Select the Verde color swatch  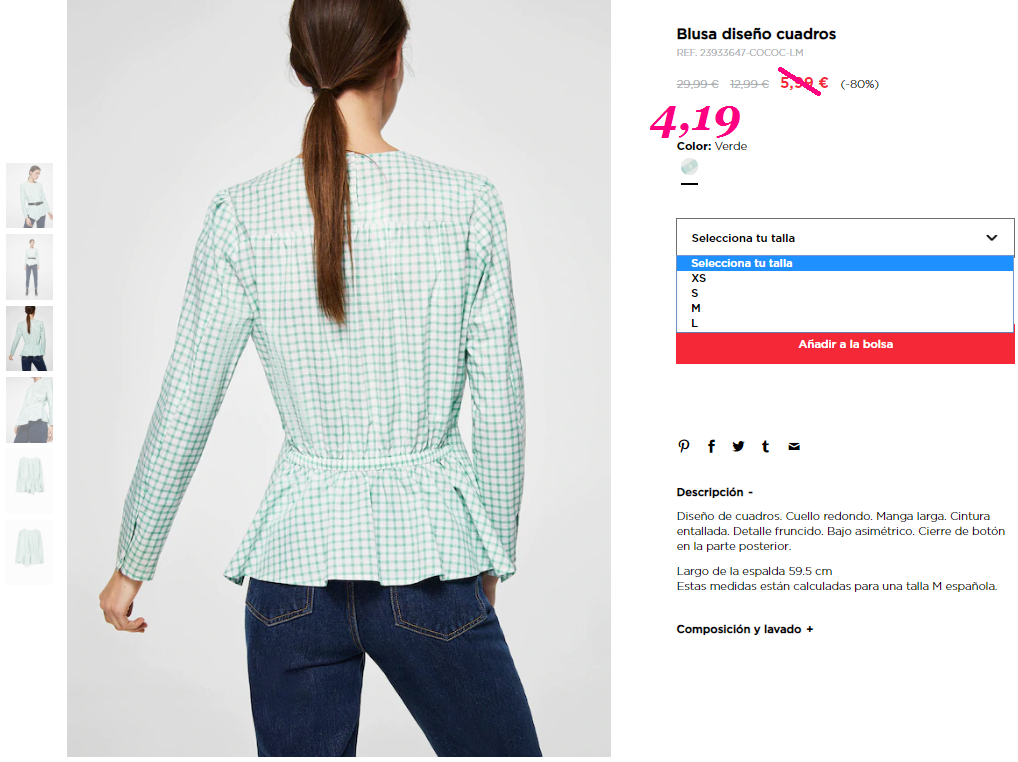click(x=689, y=167)
